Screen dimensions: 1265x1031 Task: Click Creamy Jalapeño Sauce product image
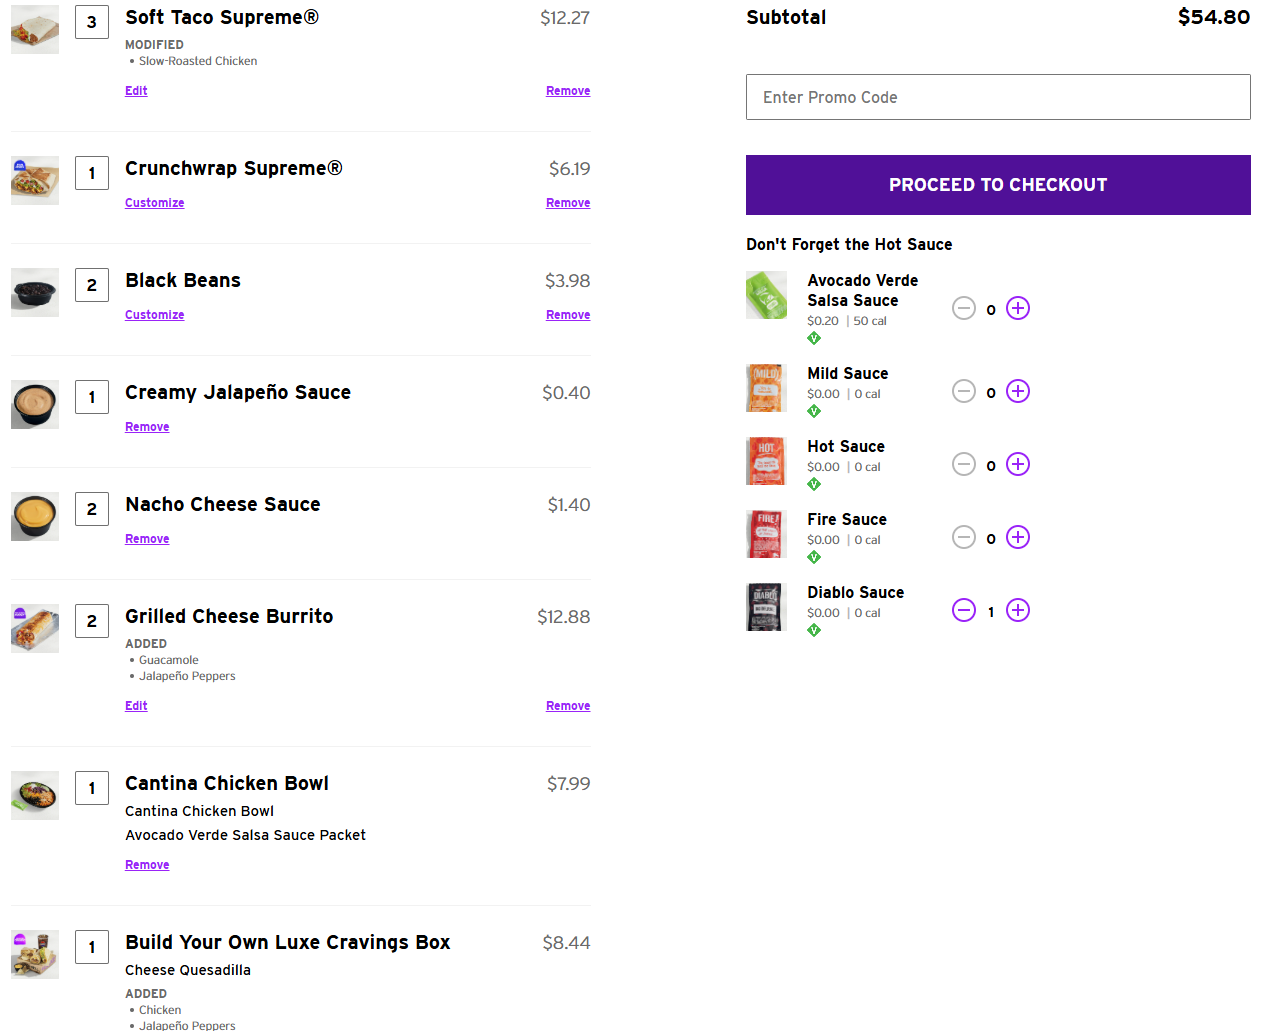click(35, 404)
